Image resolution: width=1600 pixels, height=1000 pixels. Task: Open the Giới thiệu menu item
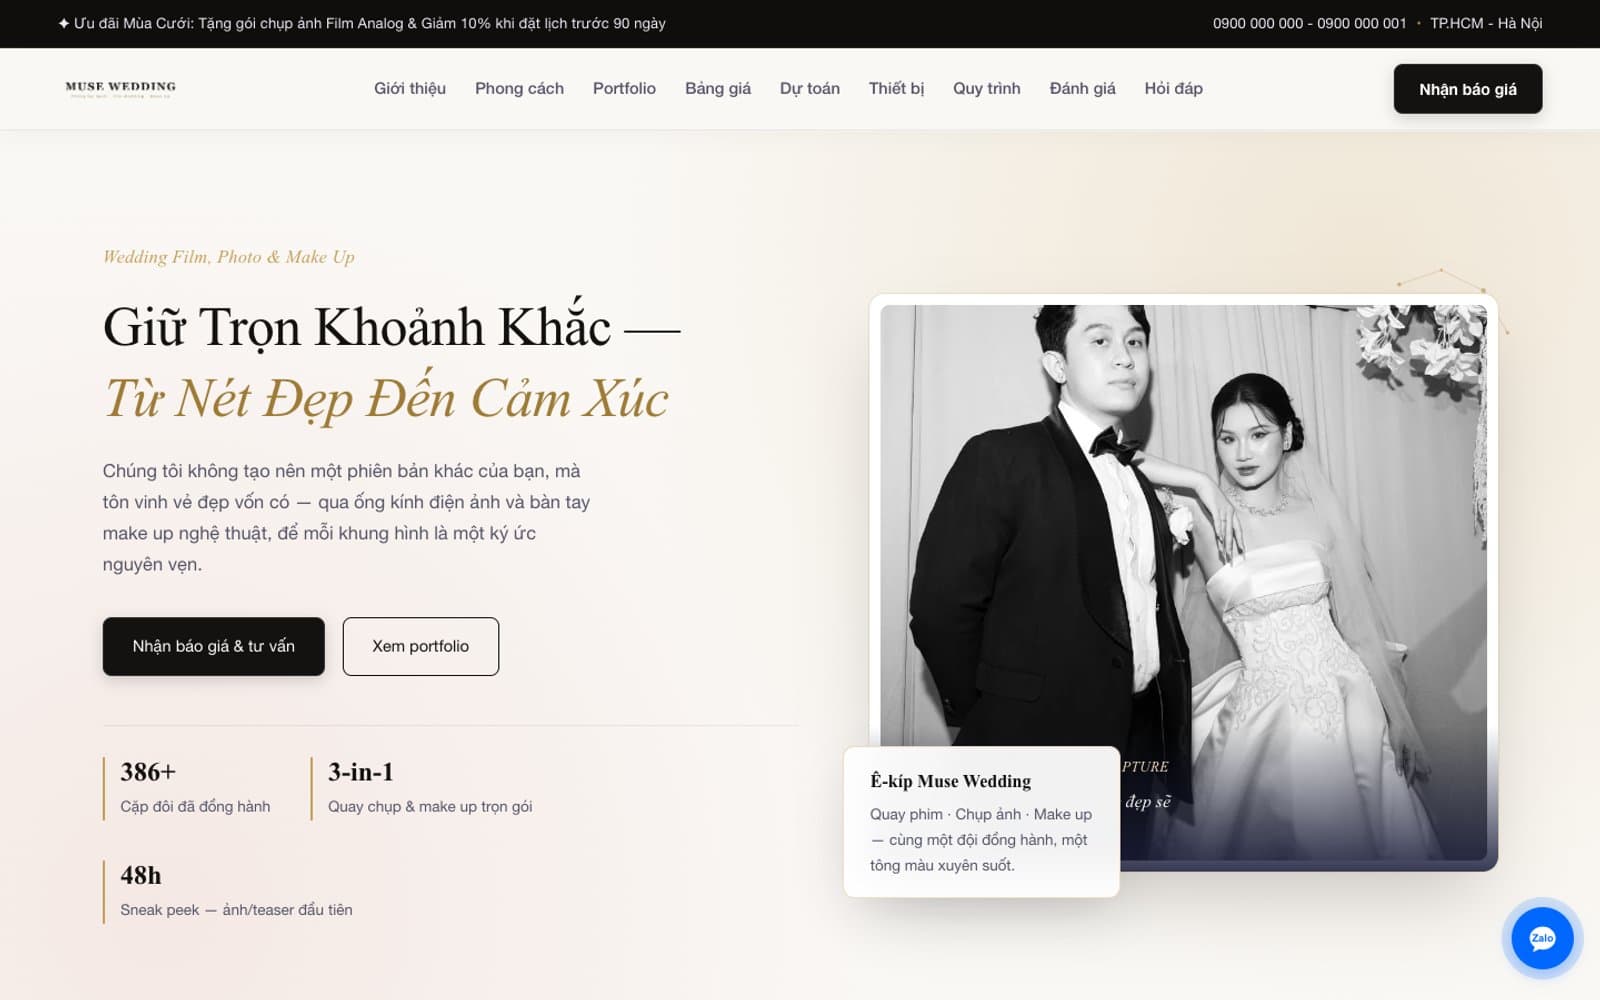tap(410, 89)
